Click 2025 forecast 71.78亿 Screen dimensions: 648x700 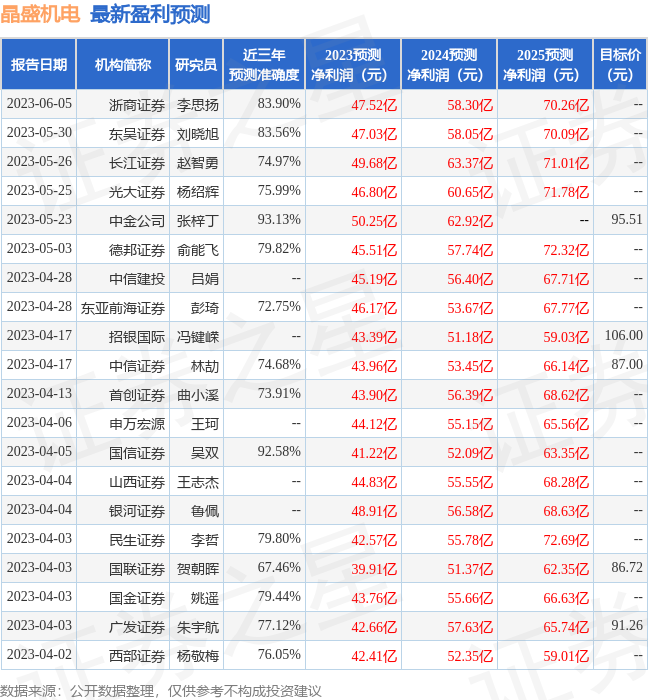click(x=566, y=192)
